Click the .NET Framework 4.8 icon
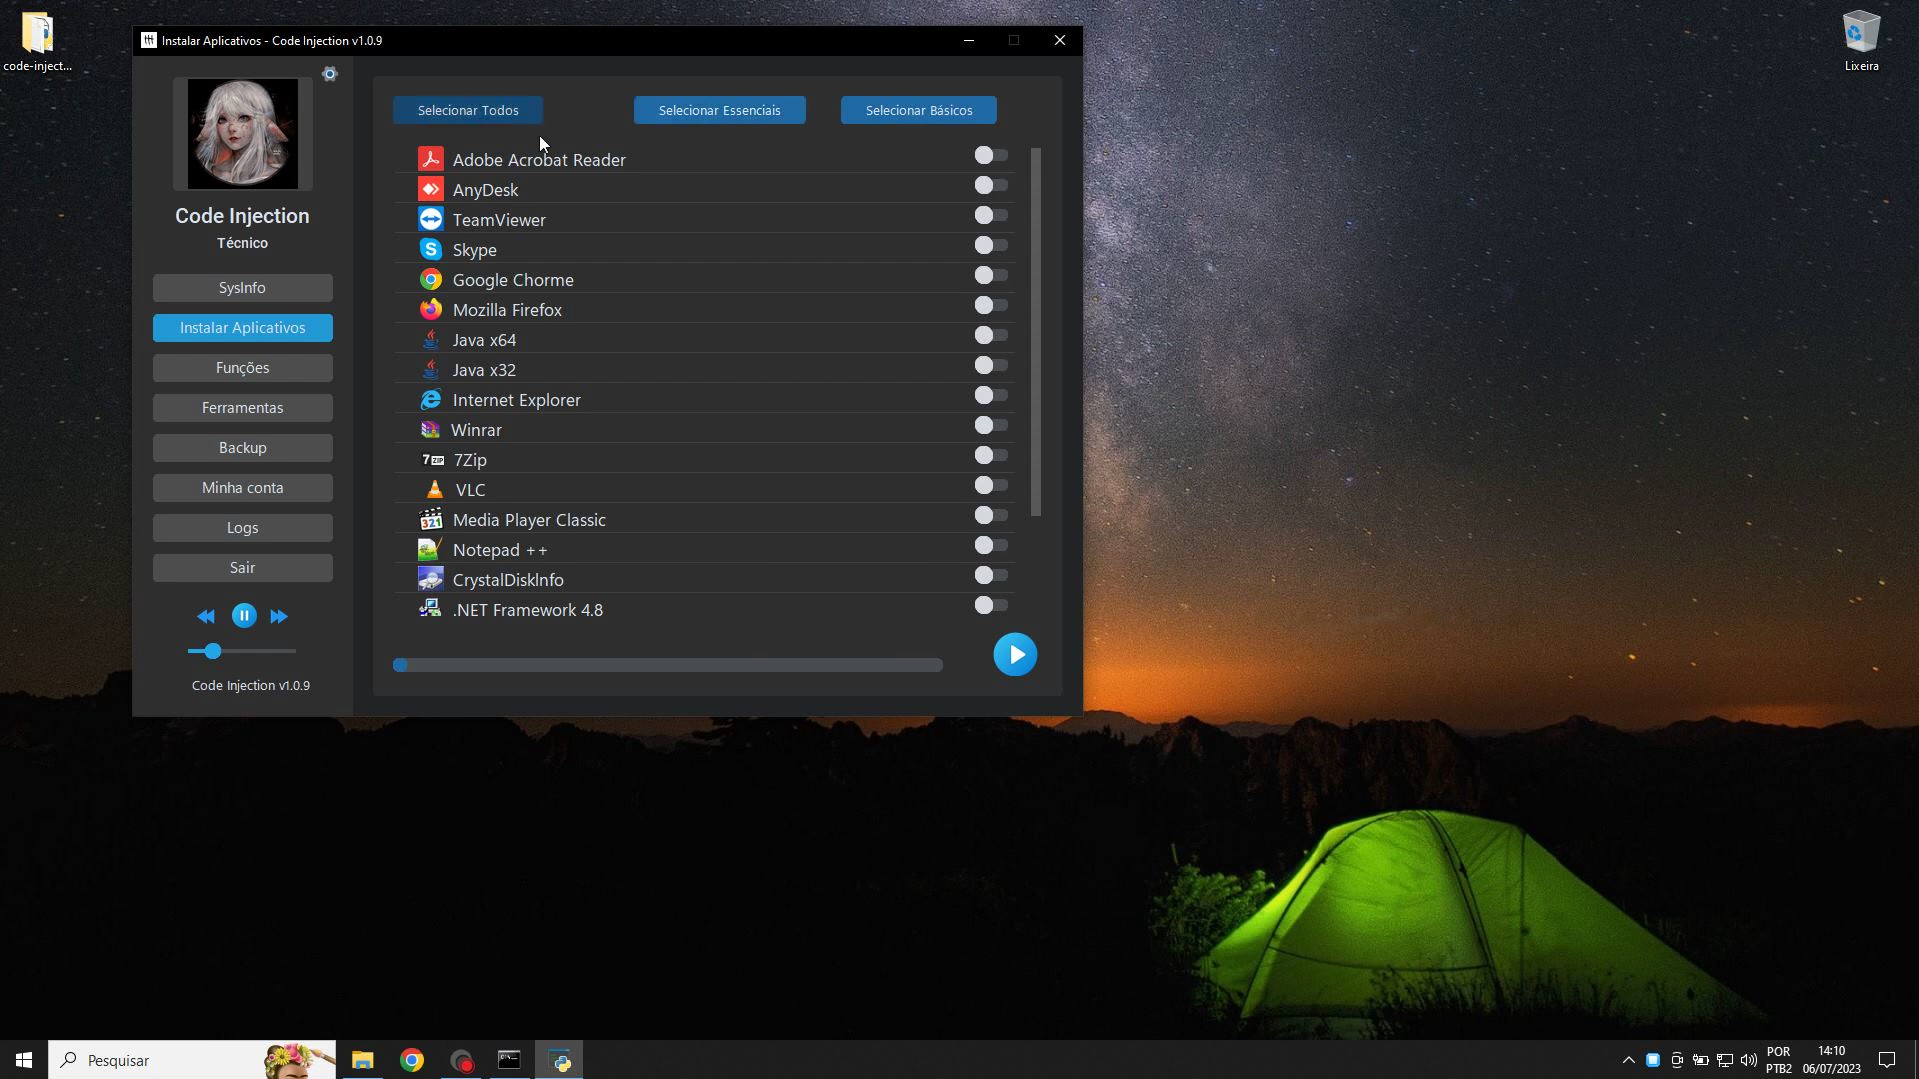Image resolution: width=1919 pixels, height=1079 pixels. (430, 608)
